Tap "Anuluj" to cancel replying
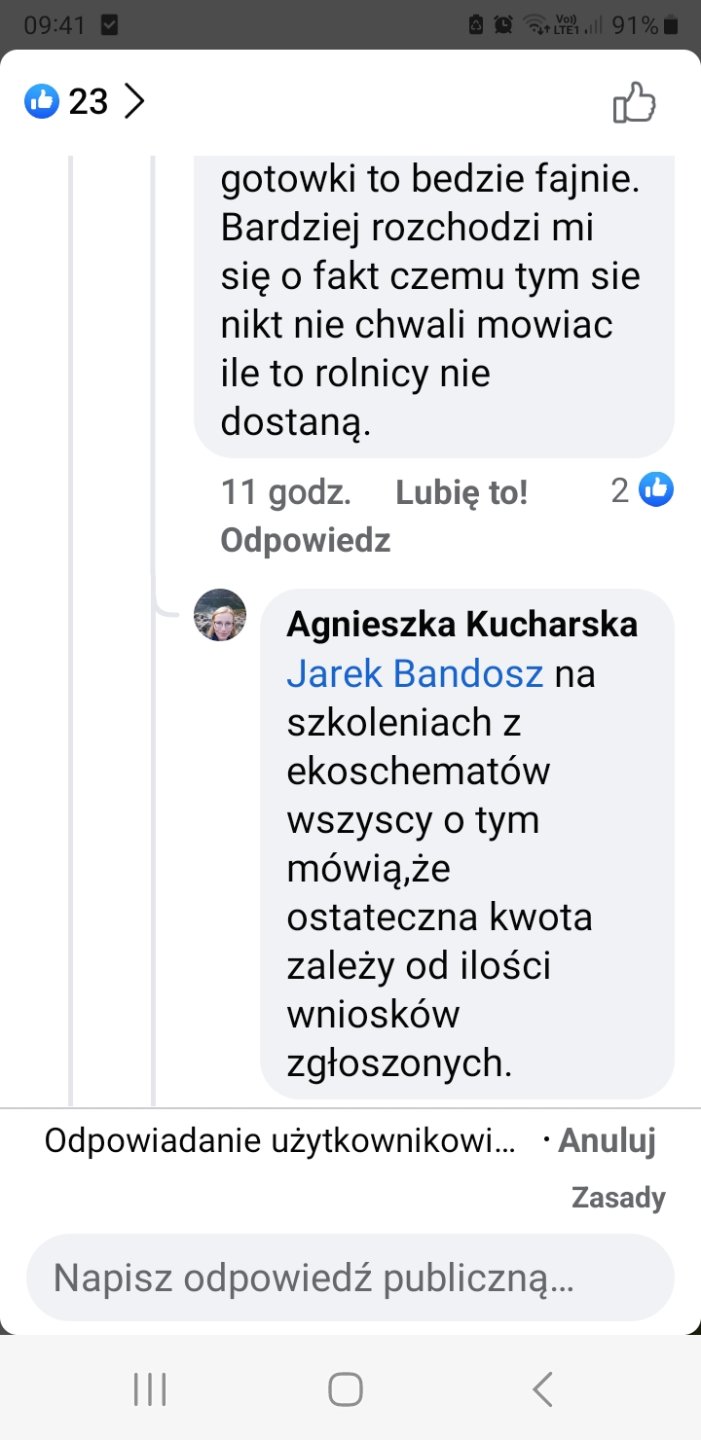This screenshot has height=1440, width=701. click(606, 1141)
